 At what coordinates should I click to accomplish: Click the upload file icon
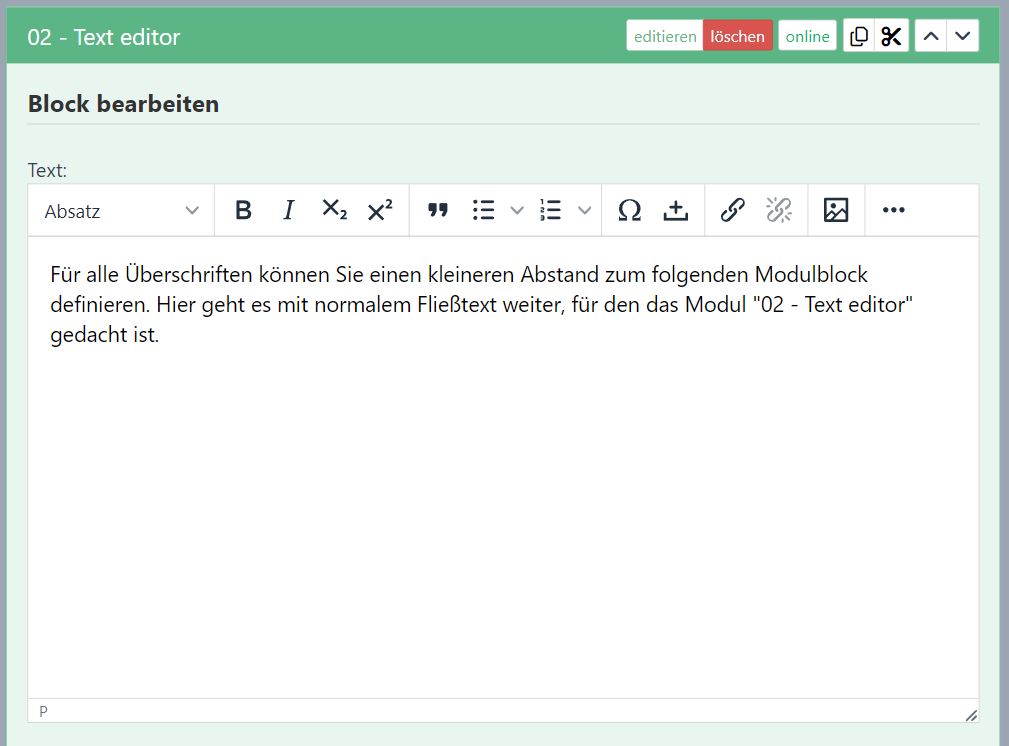(x=676, y=210)
